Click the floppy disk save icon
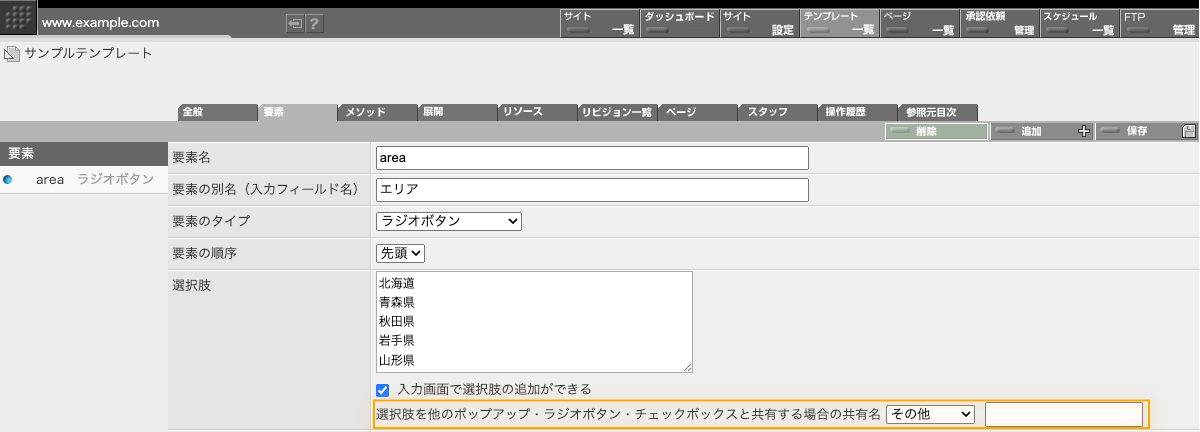 click(x=1188, y=131)
